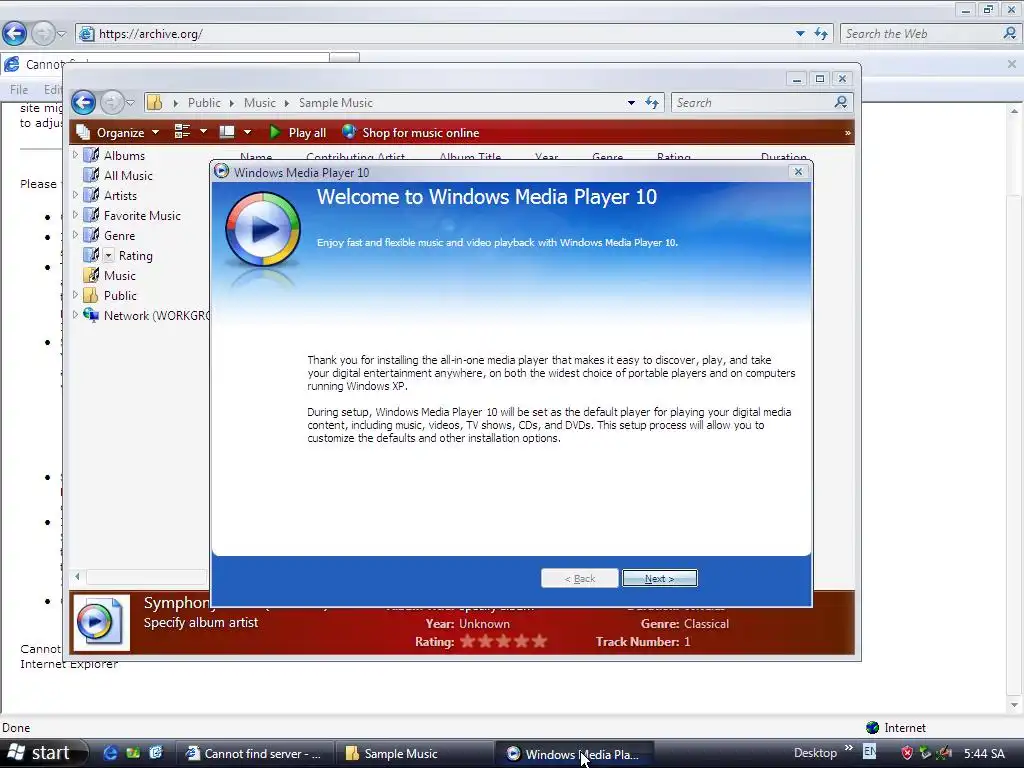Expand the Artists tree node

pos(75,195)
